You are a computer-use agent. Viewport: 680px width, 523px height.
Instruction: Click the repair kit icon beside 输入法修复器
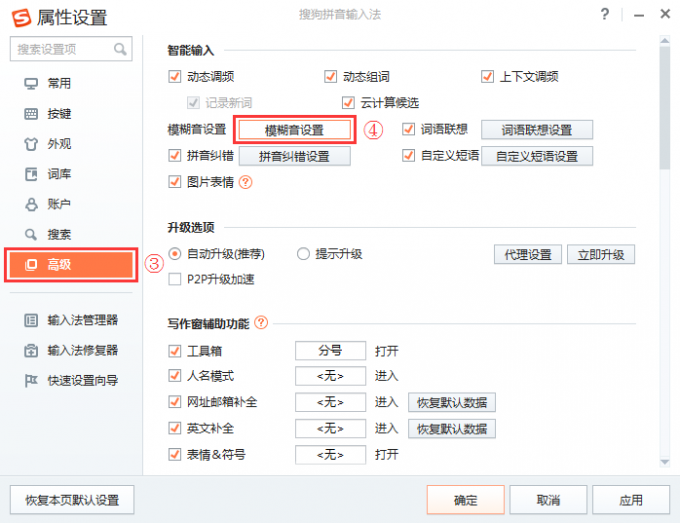coord(31,350)
